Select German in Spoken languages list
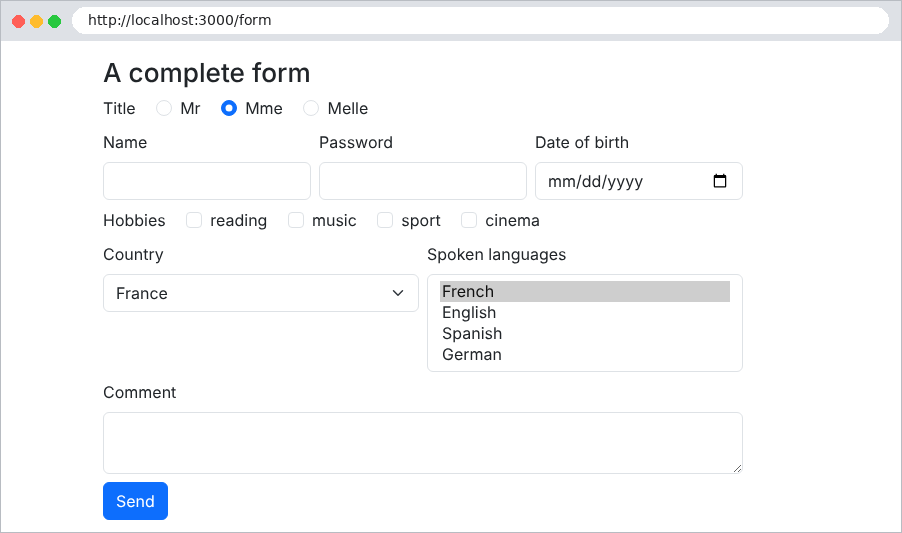The height and width of the screenshot is (533, 902). (584, 355)
